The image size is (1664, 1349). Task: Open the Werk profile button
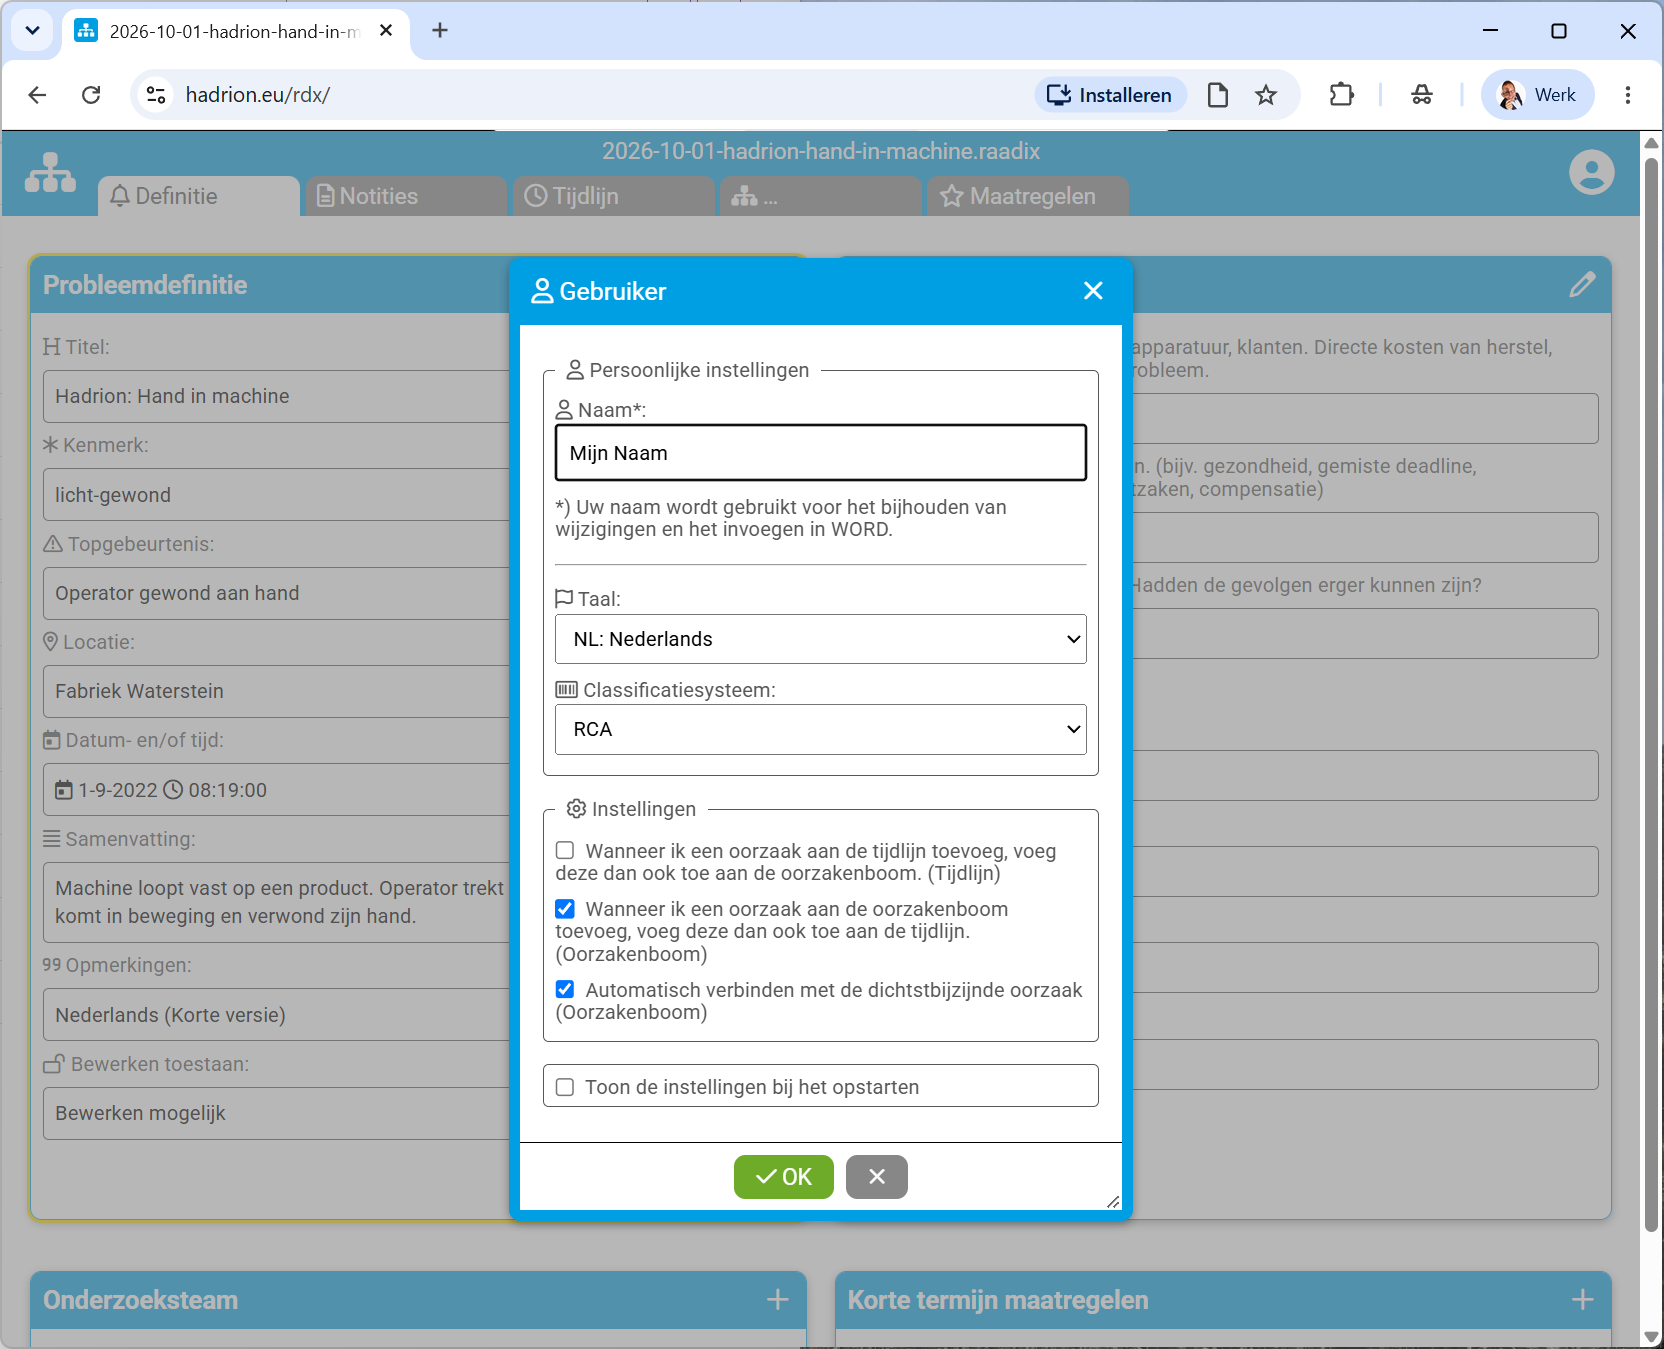point(1537,95)
